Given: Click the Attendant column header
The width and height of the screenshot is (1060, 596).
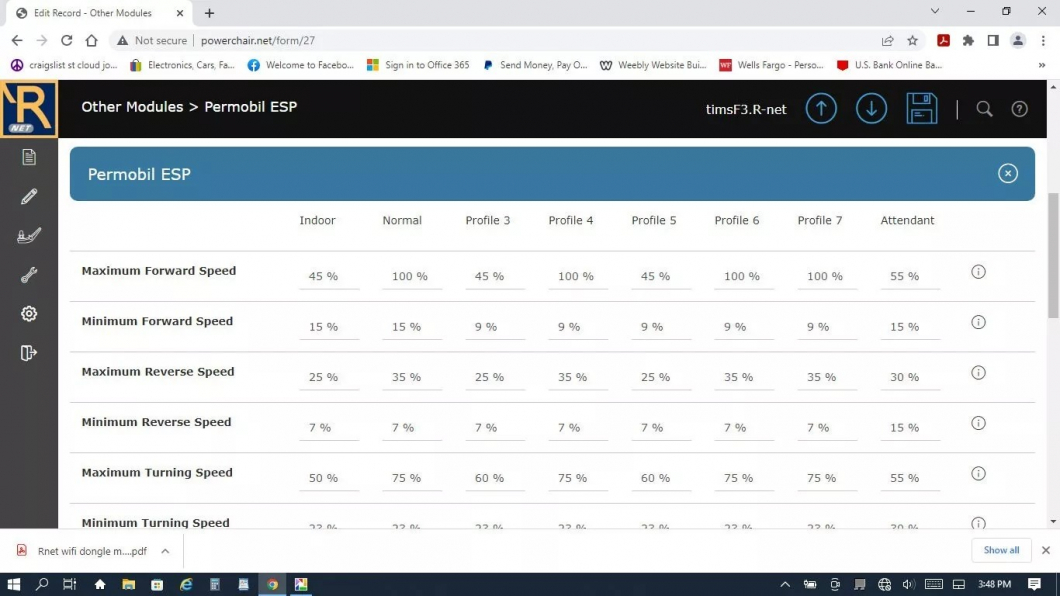Looking at the screenshot, I should coord(907,220).
